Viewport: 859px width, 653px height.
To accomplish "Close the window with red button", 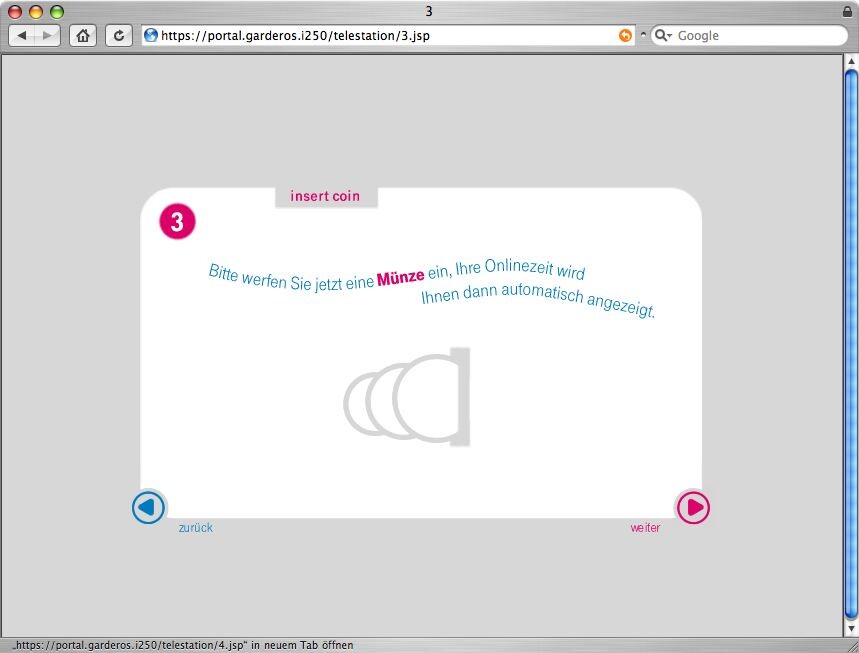I will pyautogui.click(x=15, y=12).
